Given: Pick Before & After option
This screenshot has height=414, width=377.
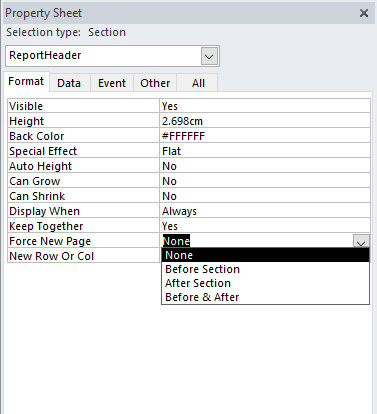Looking at the screenshot, I should (266, 297).
